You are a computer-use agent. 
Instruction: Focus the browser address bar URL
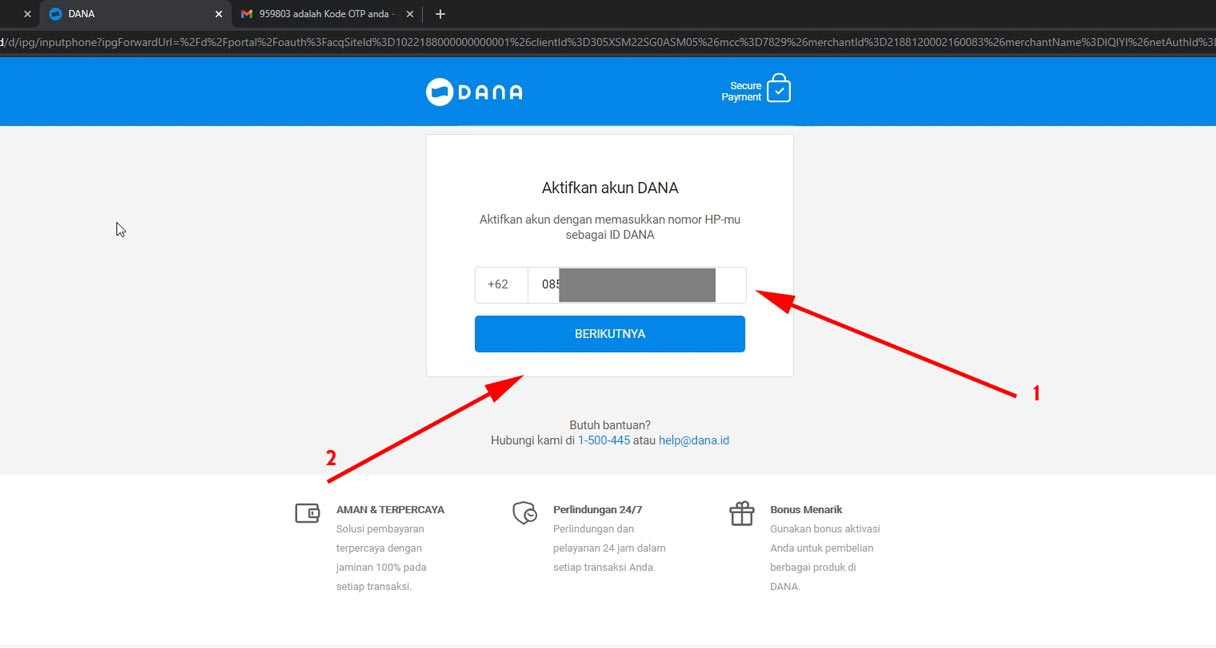click(608, 42)
